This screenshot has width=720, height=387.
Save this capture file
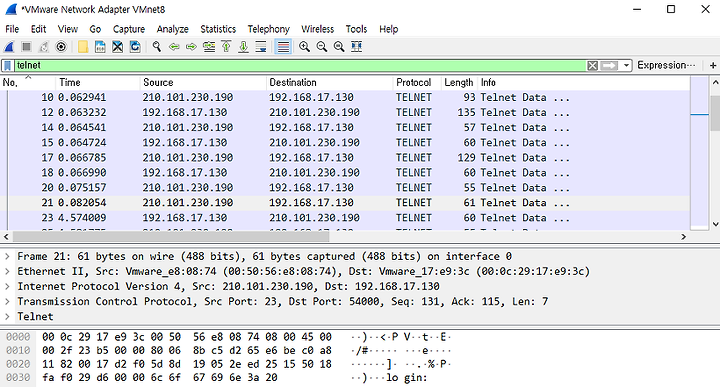[x=100, y=47]
